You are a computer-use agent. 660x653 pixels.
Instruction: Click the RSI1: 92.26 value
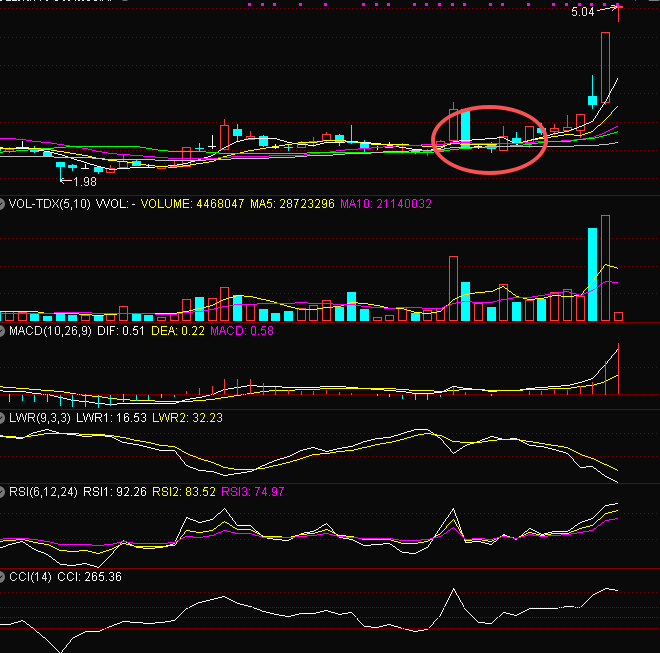(x=114, y=492)
